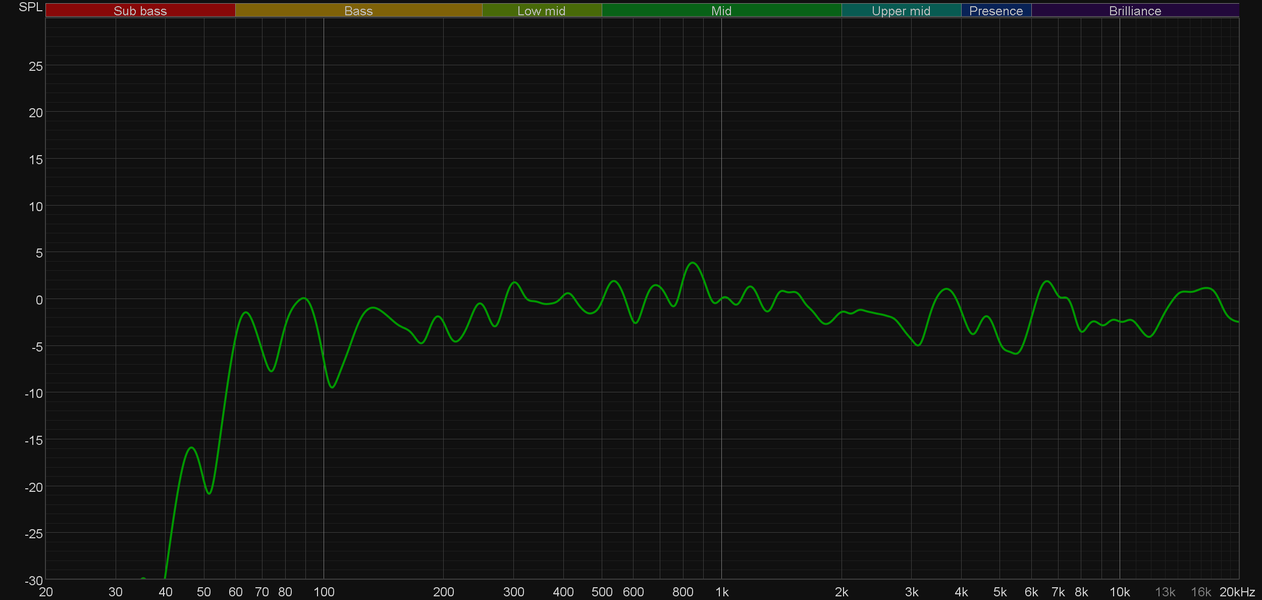1262x600 pixels.
Task: Click the 1k frequency label
Action: coord(721,592)
